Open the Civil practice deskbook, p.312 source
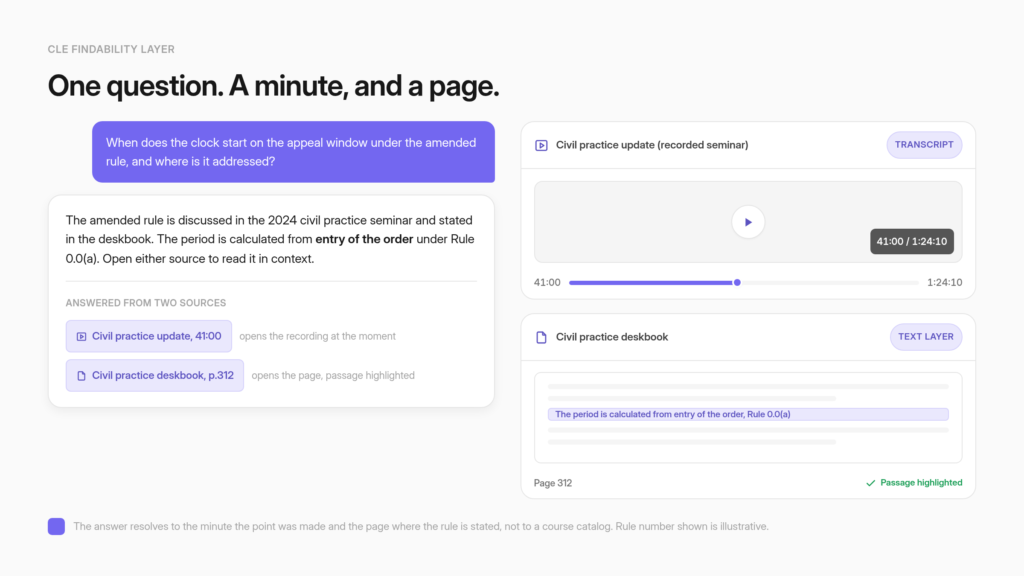This screenshot has width=1024, height=576. coord(155,376)
